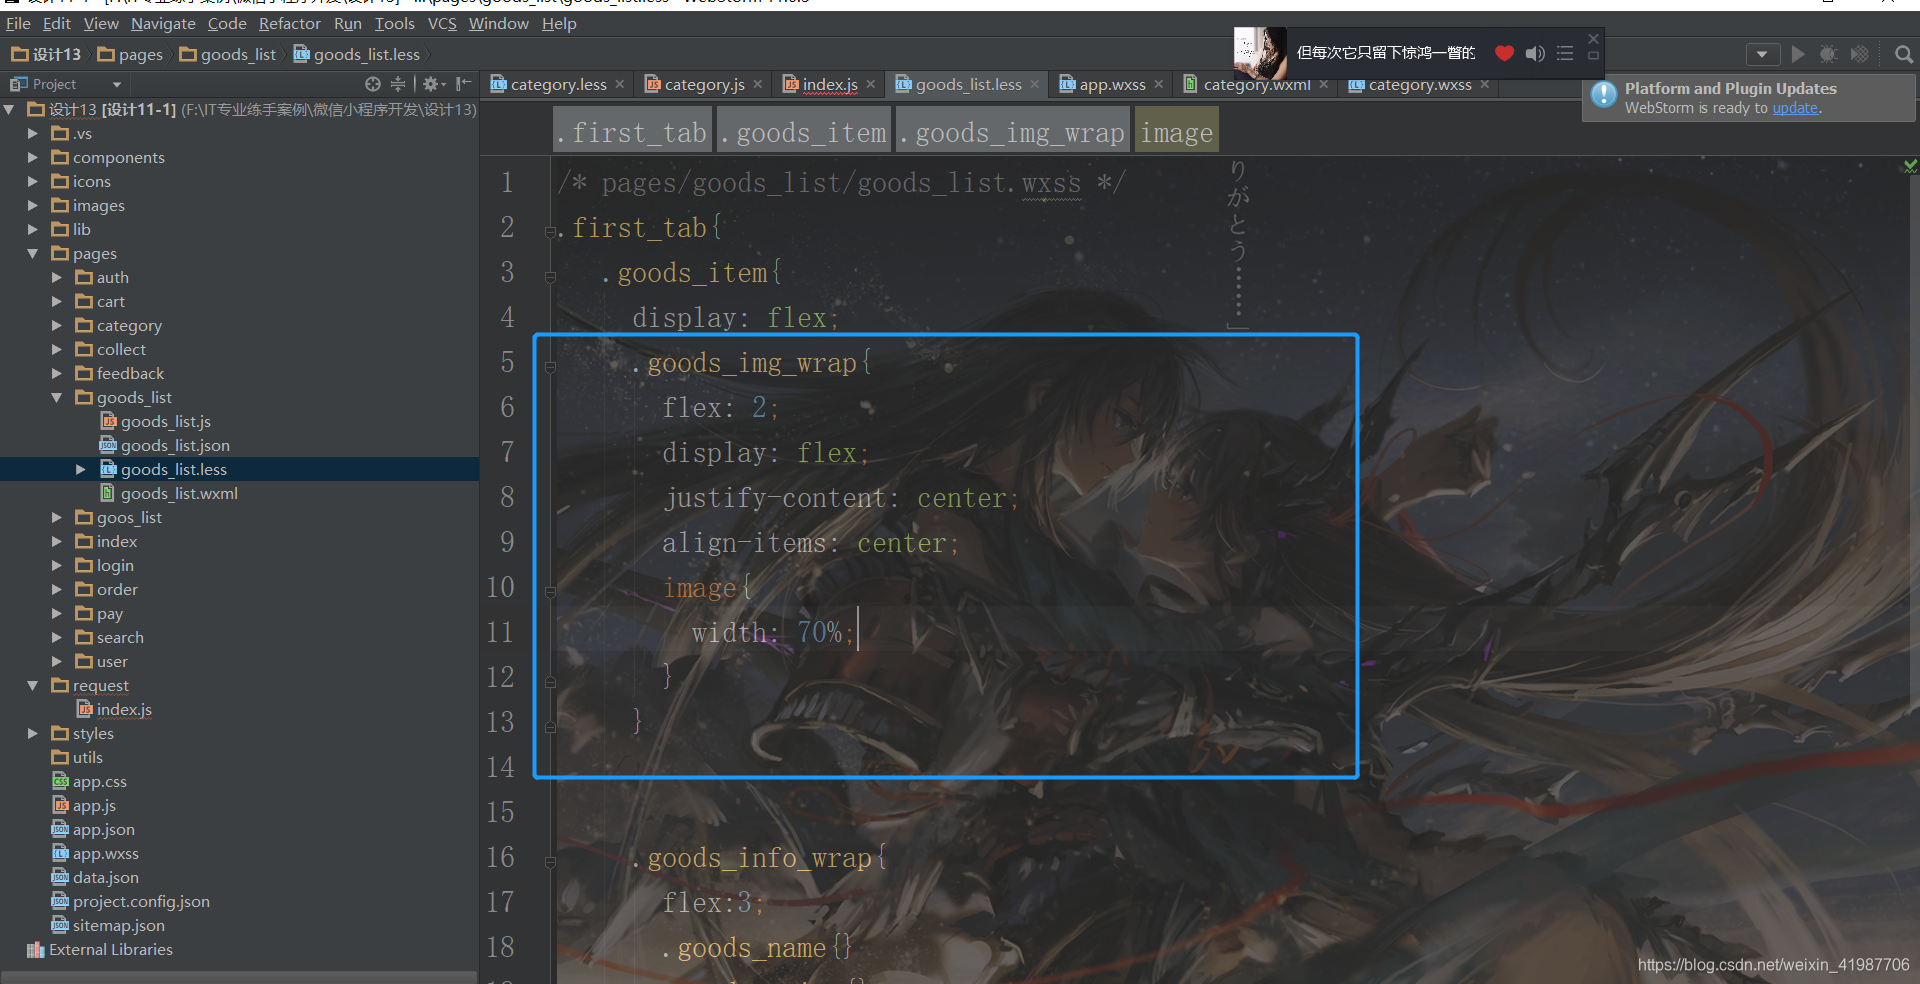The height and width of the screenshot is (984, 1920).
Task: Open the File menu
Action: click(18, 23)
